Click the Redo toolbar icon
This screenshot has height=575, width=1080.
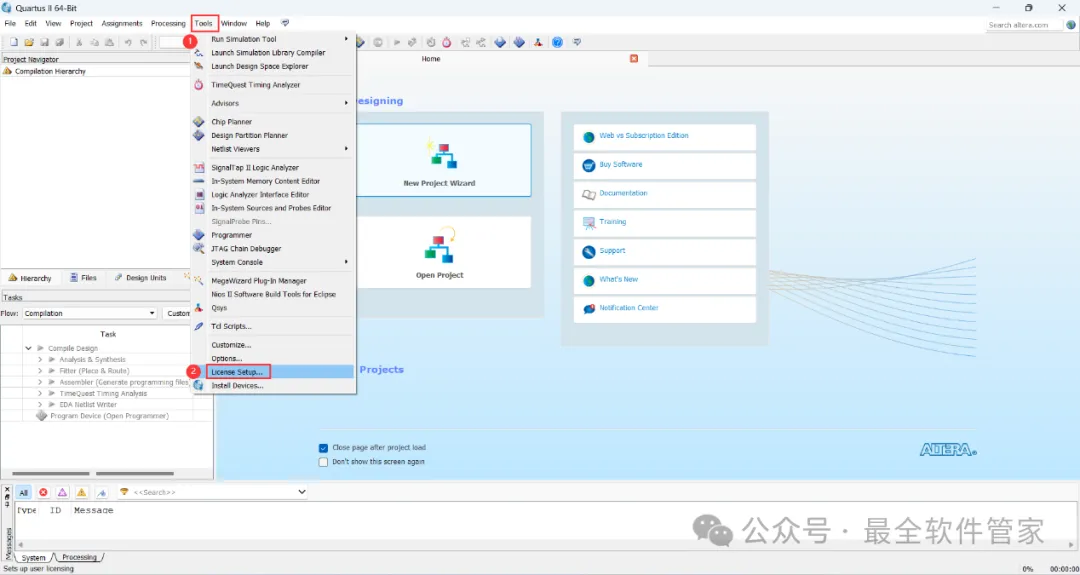point(143,42)
